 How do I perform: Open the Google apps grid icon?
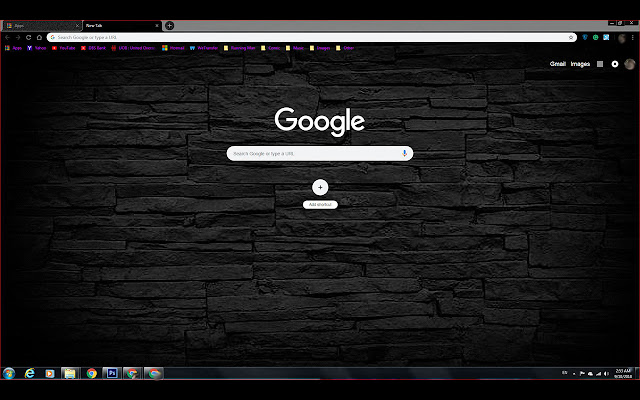tap(600, 64)
